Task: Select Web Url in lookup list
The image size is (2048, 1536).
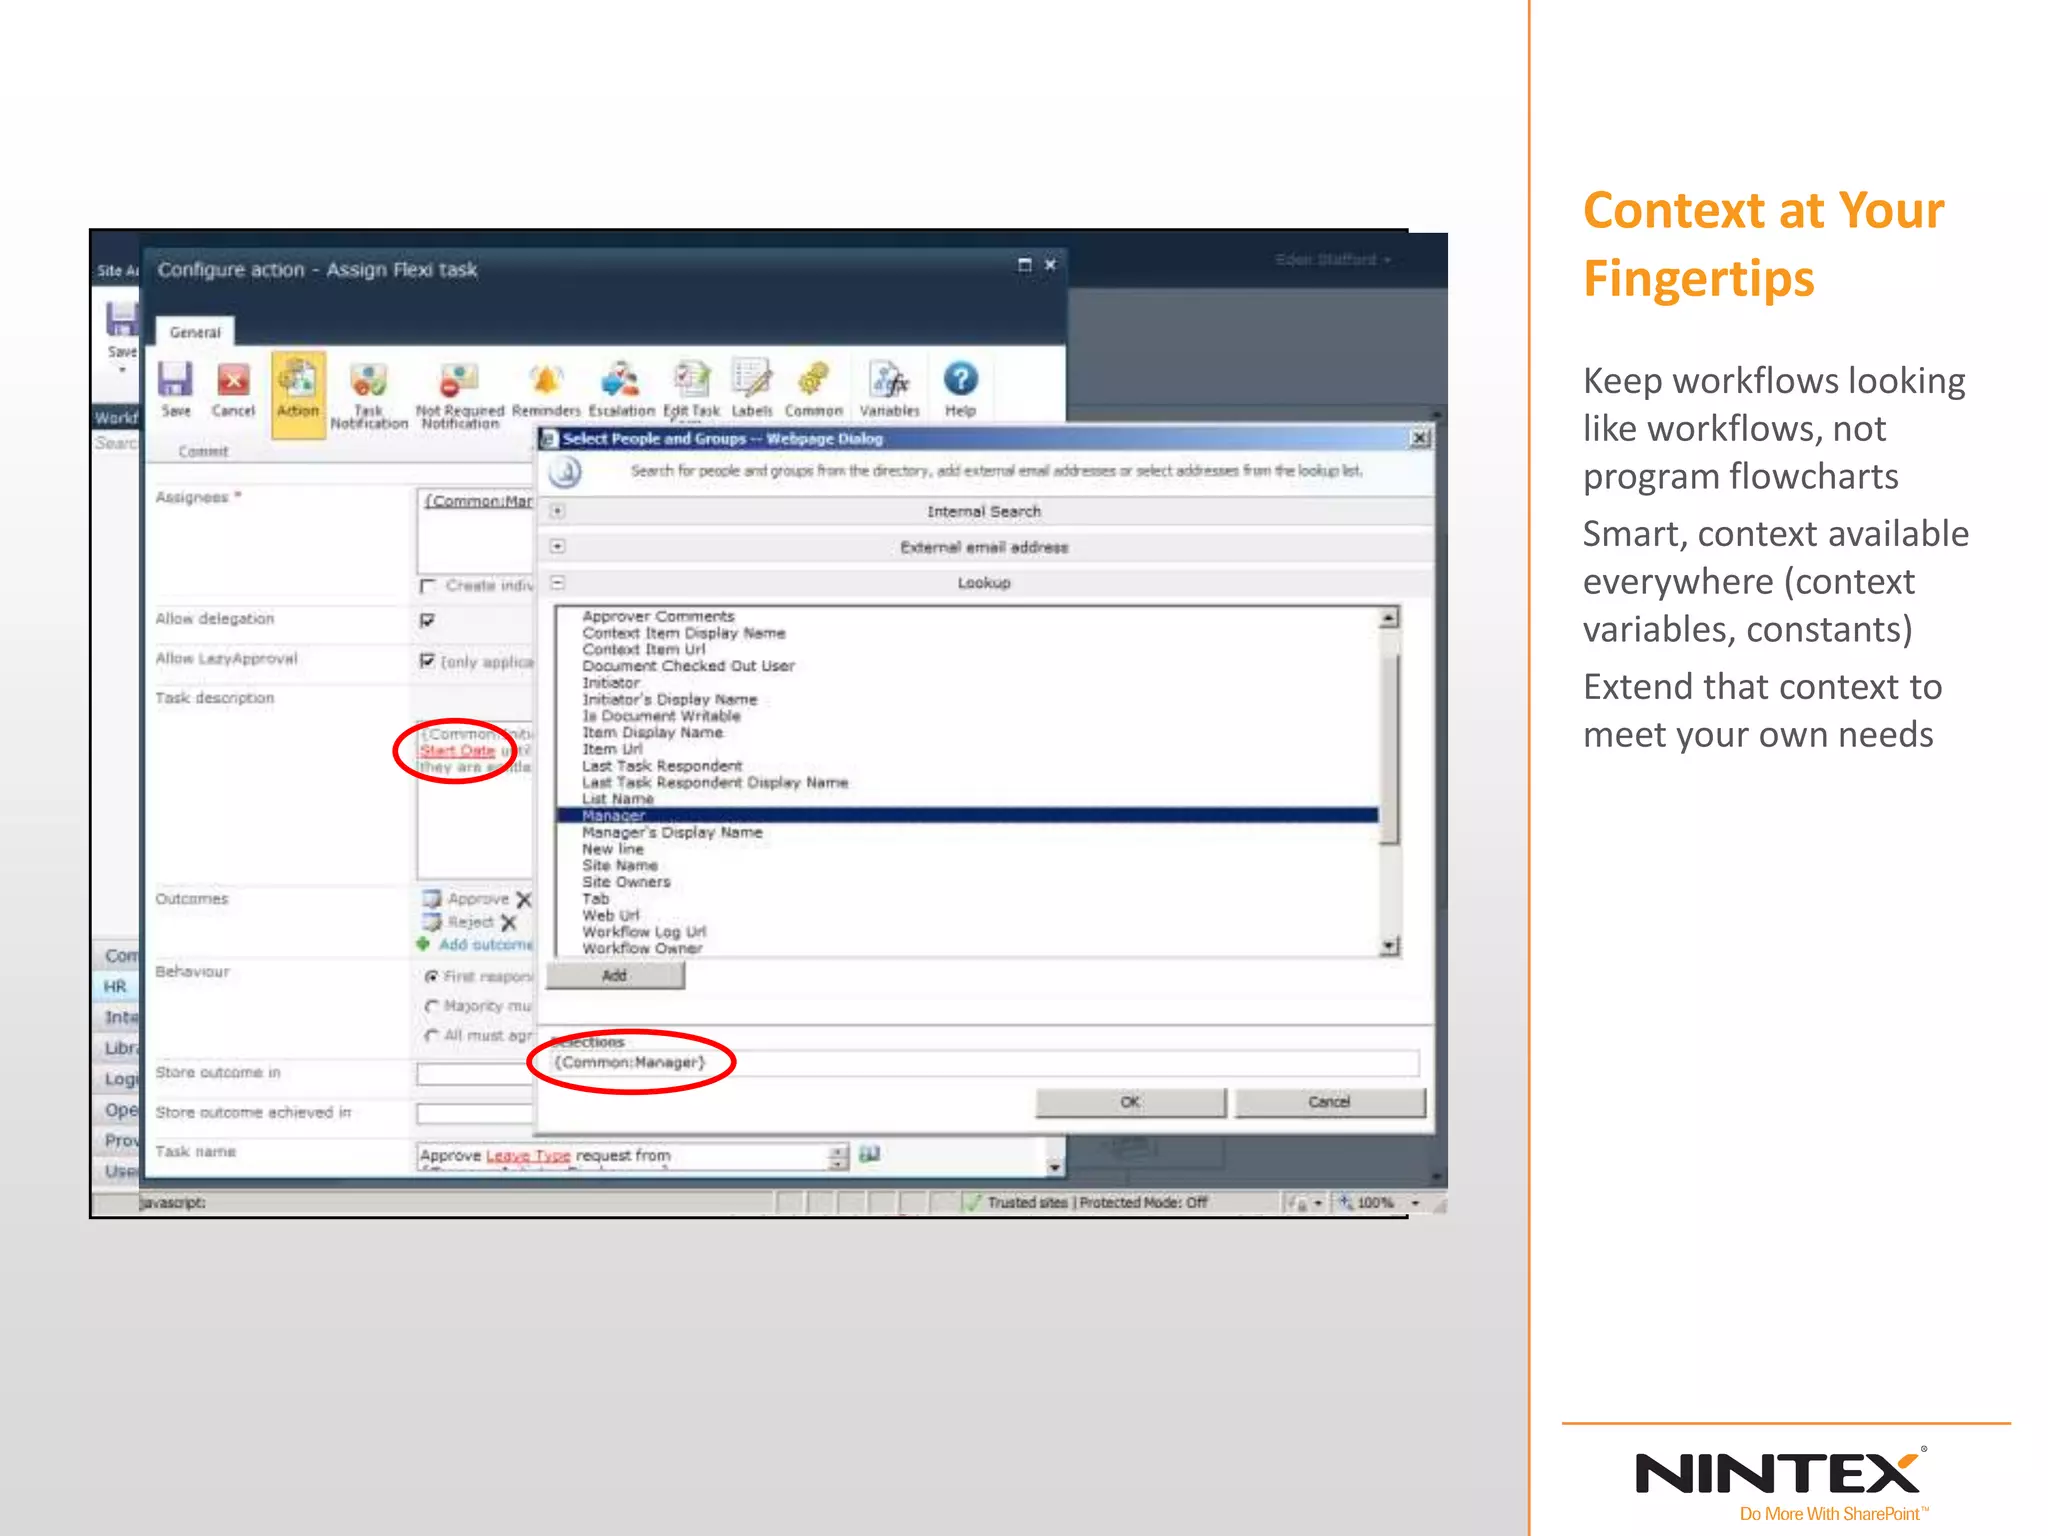Action: [611, 915]
